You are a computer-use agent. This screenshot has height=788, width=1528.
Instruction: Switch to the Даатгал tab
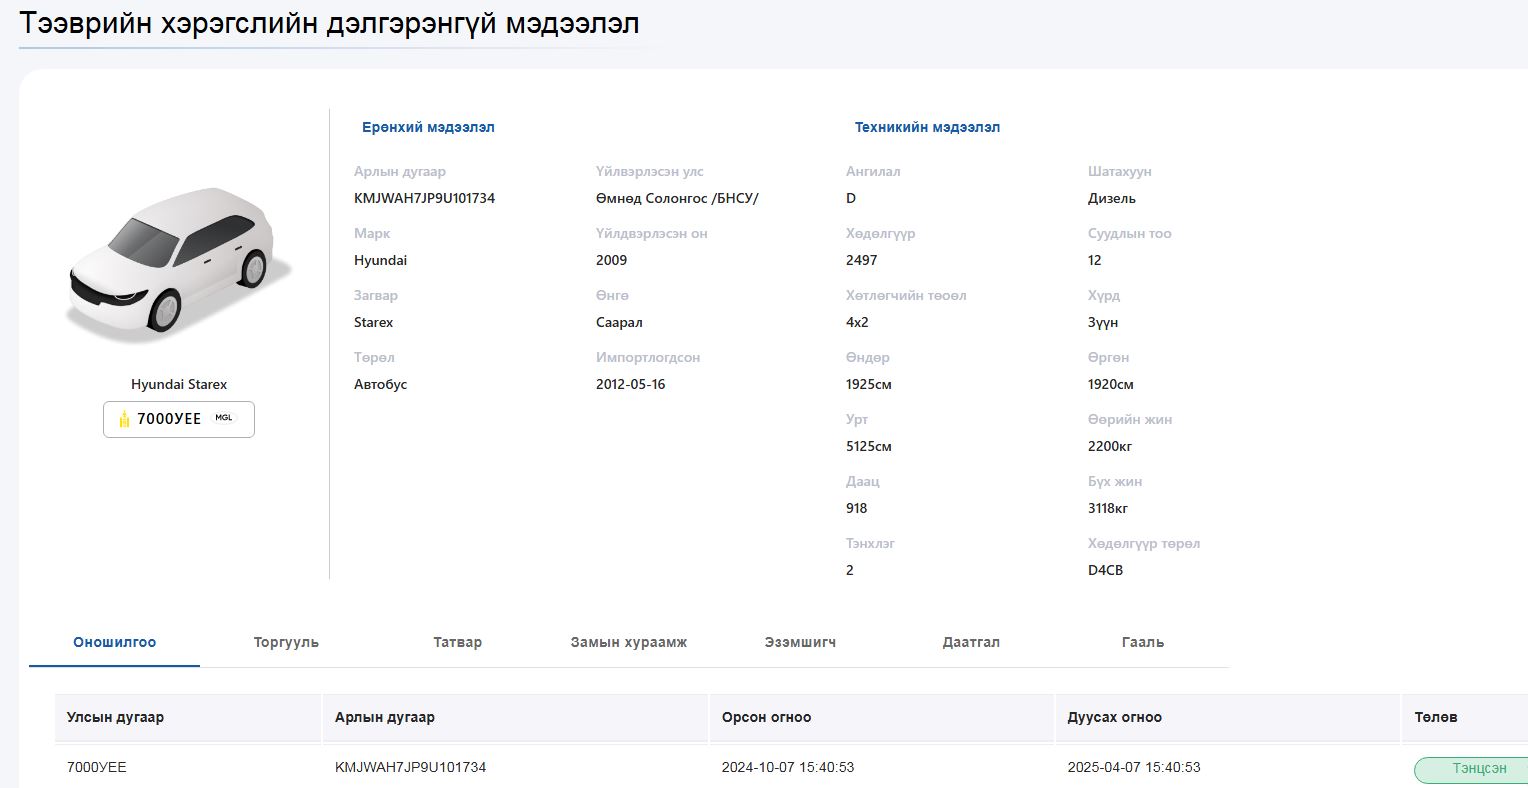point(971,642)
